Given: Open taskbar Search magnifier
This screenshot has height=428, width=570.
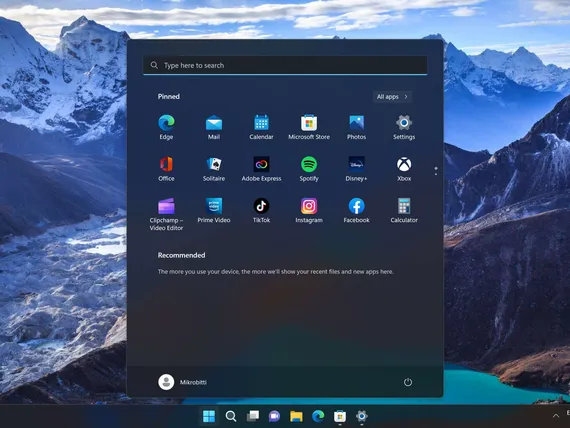Looking at the screenshot, I should coord(231,416).
